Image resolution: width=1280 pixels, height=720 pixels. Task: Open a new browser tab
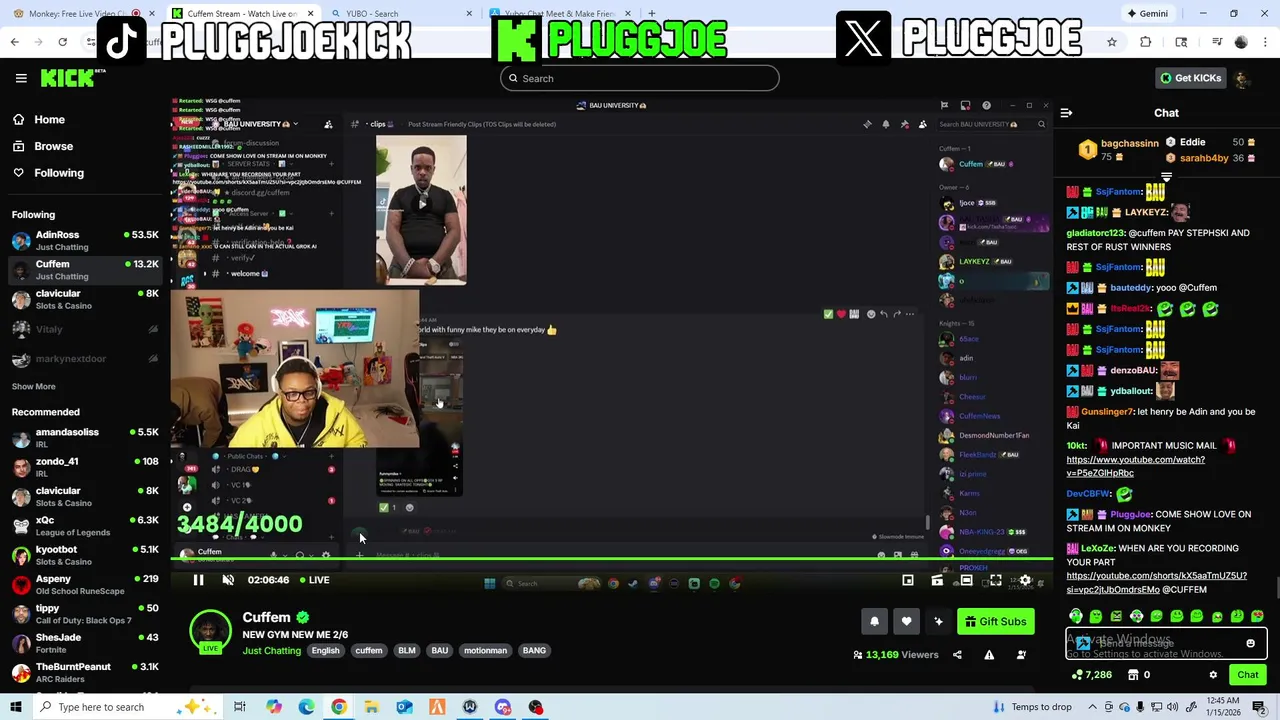pos(652,14)
